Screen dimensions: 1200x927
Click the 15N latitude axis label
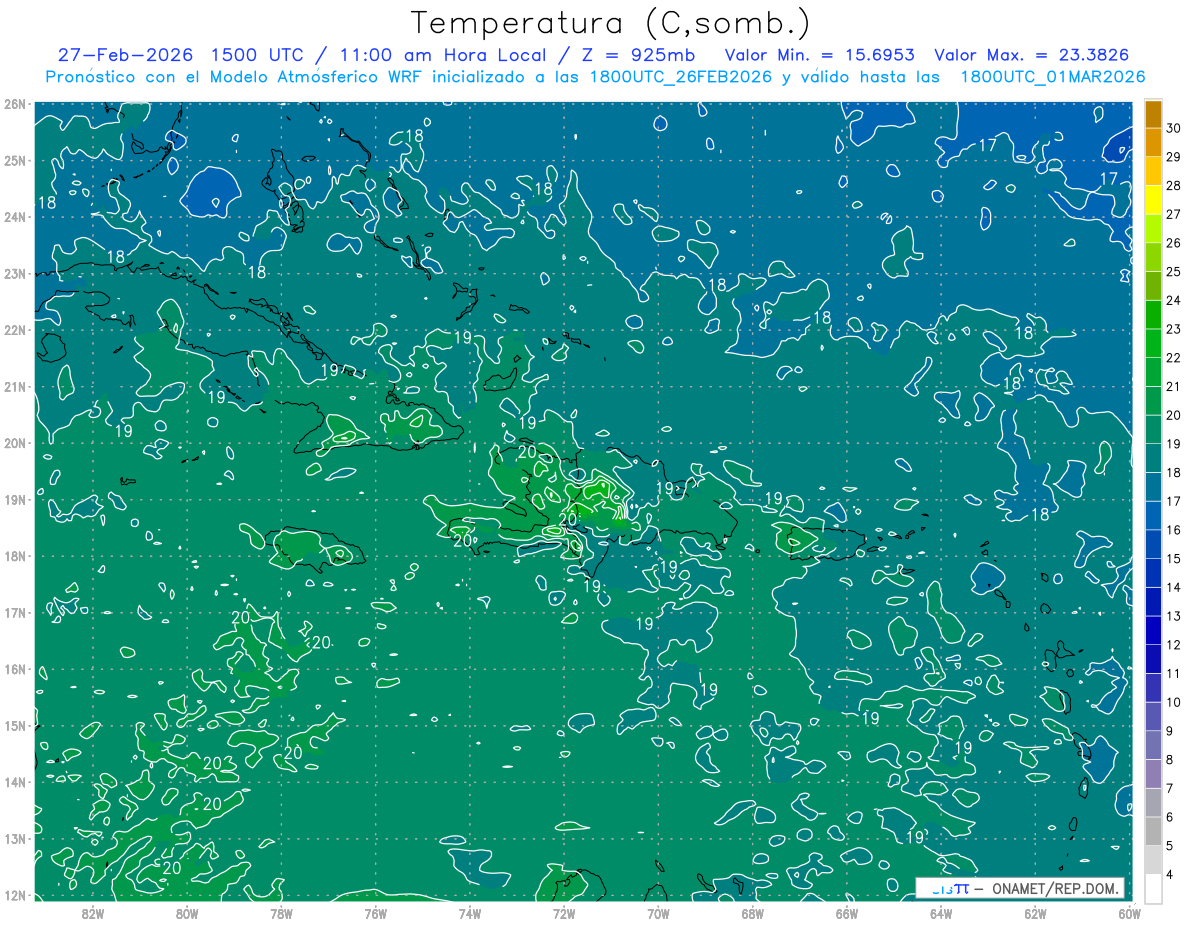point(15,725)
